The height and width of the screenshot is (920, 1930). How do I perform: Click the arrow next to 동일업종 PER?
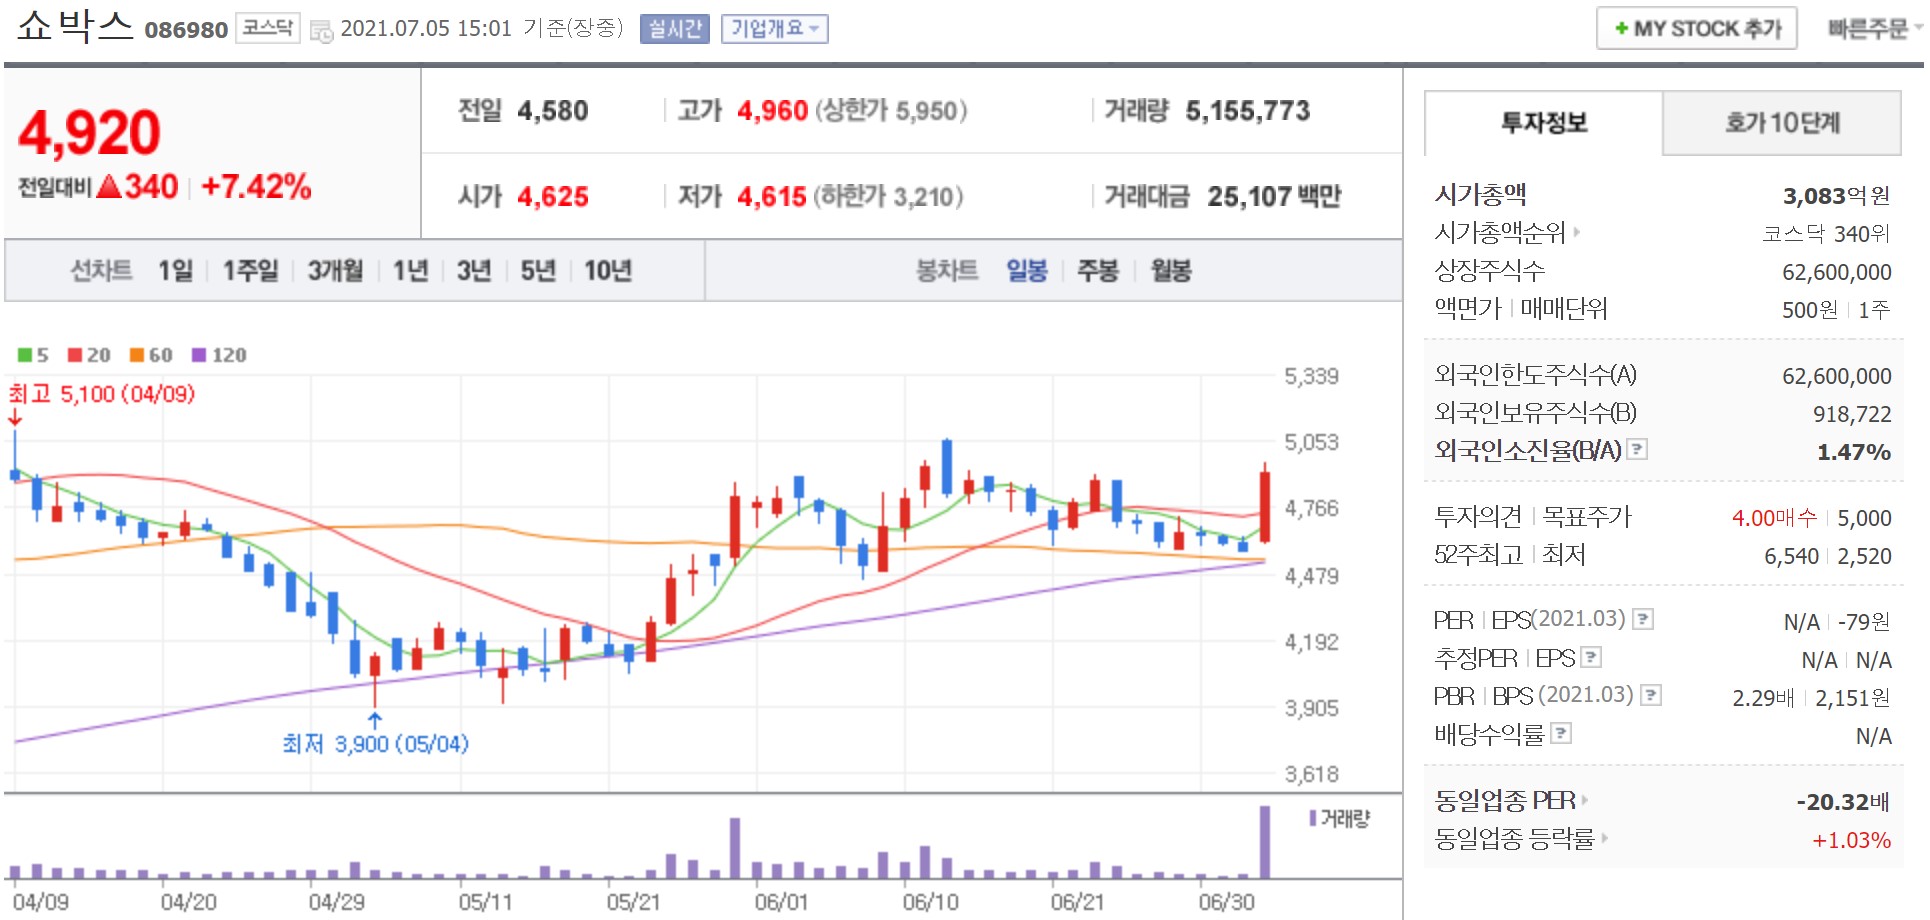point(1584,800)
